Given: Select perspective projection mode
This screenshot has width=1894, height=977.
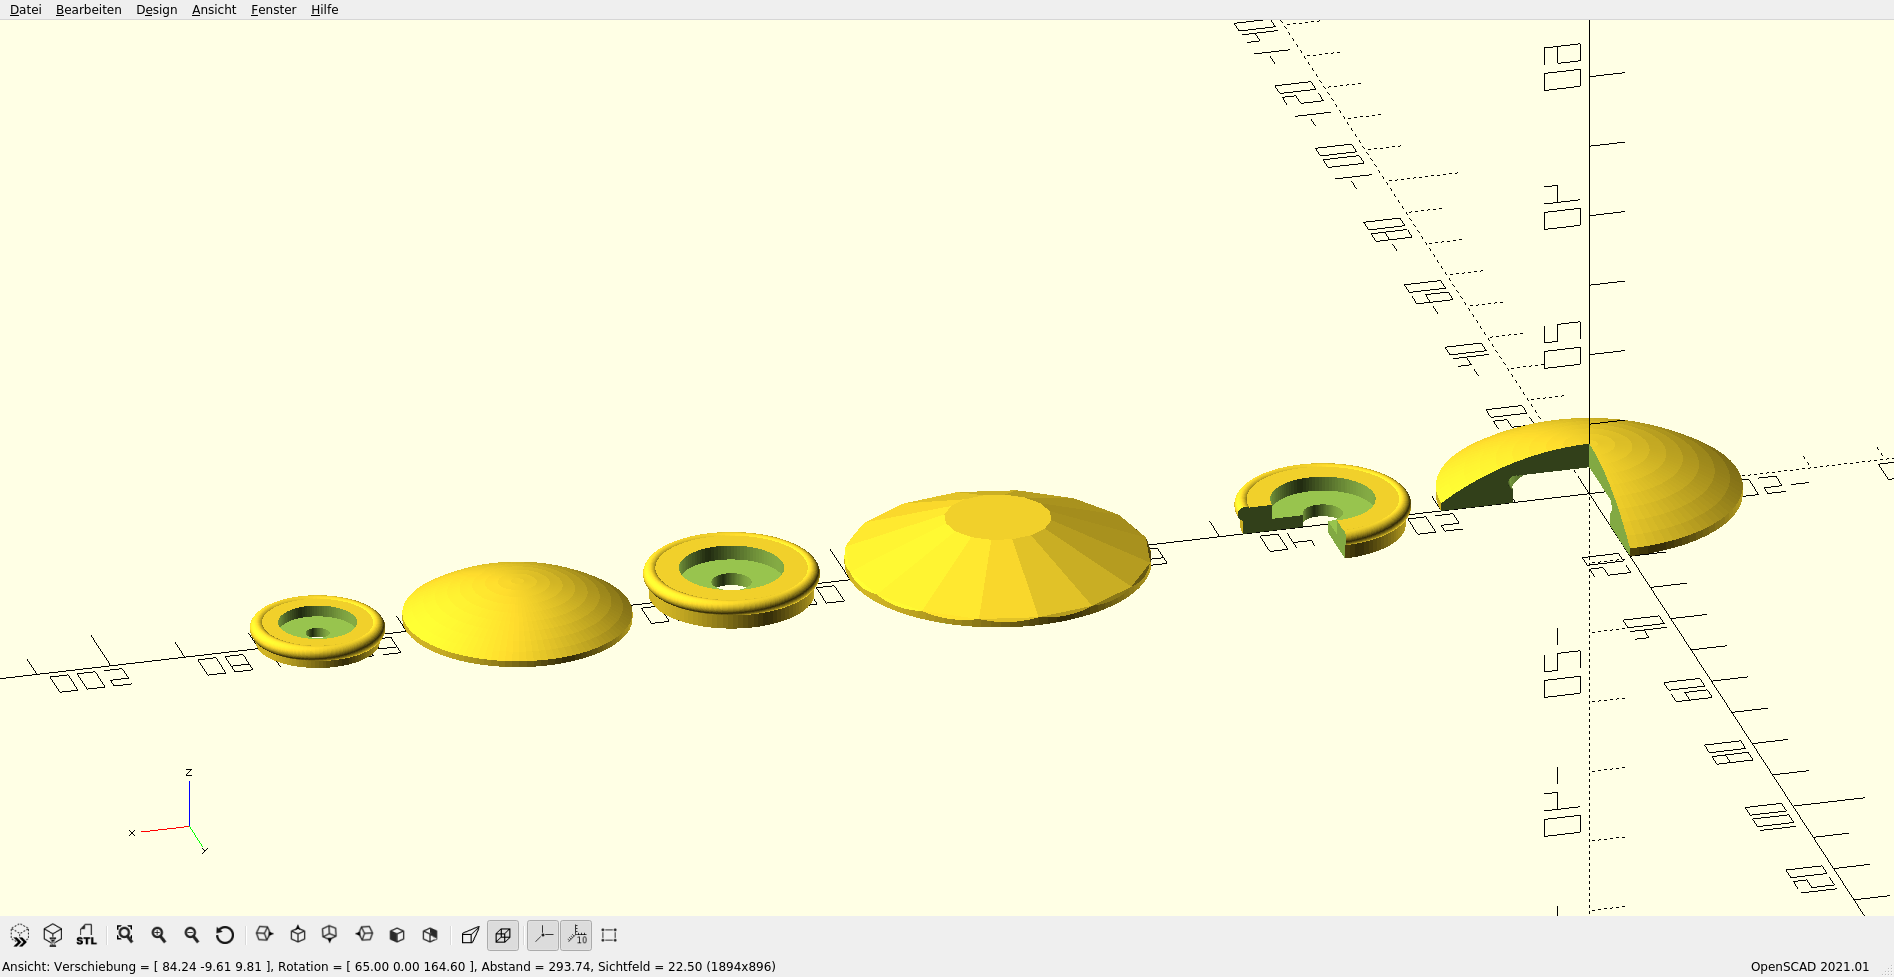Looking at the screenshot, I should point(470,935).
